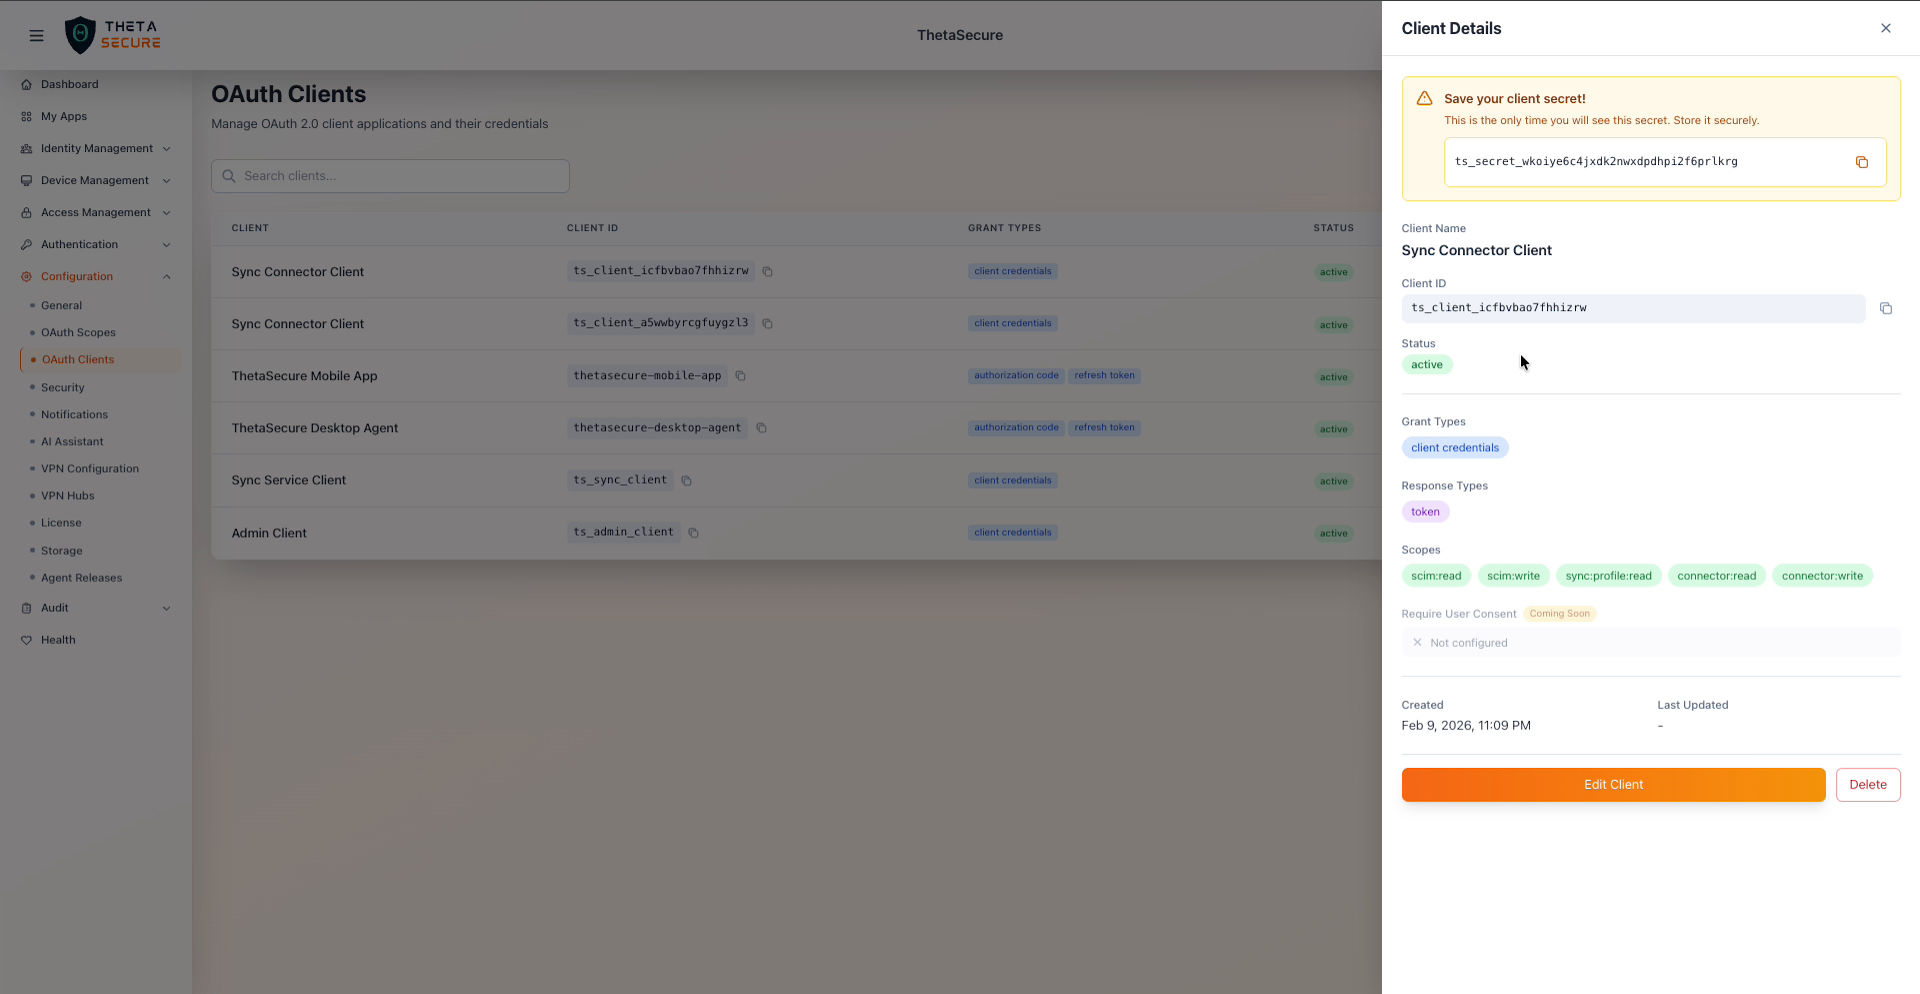Click the Delete button
Screen dimensions: 1920x994
pos(1867,784)
